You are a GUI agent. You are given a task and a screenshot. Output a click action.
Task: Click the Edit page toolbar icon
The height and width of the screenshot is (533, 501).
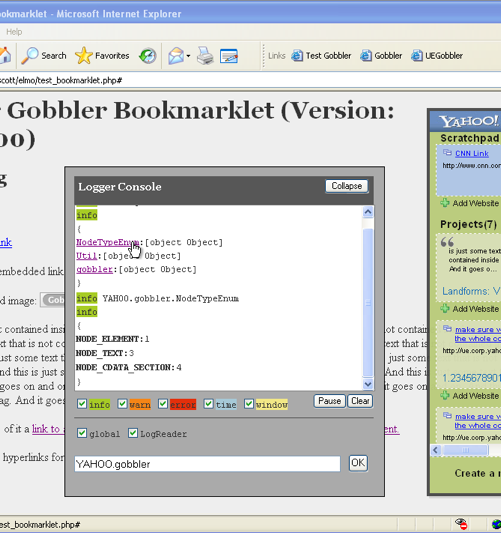click(x=229, y=56)
